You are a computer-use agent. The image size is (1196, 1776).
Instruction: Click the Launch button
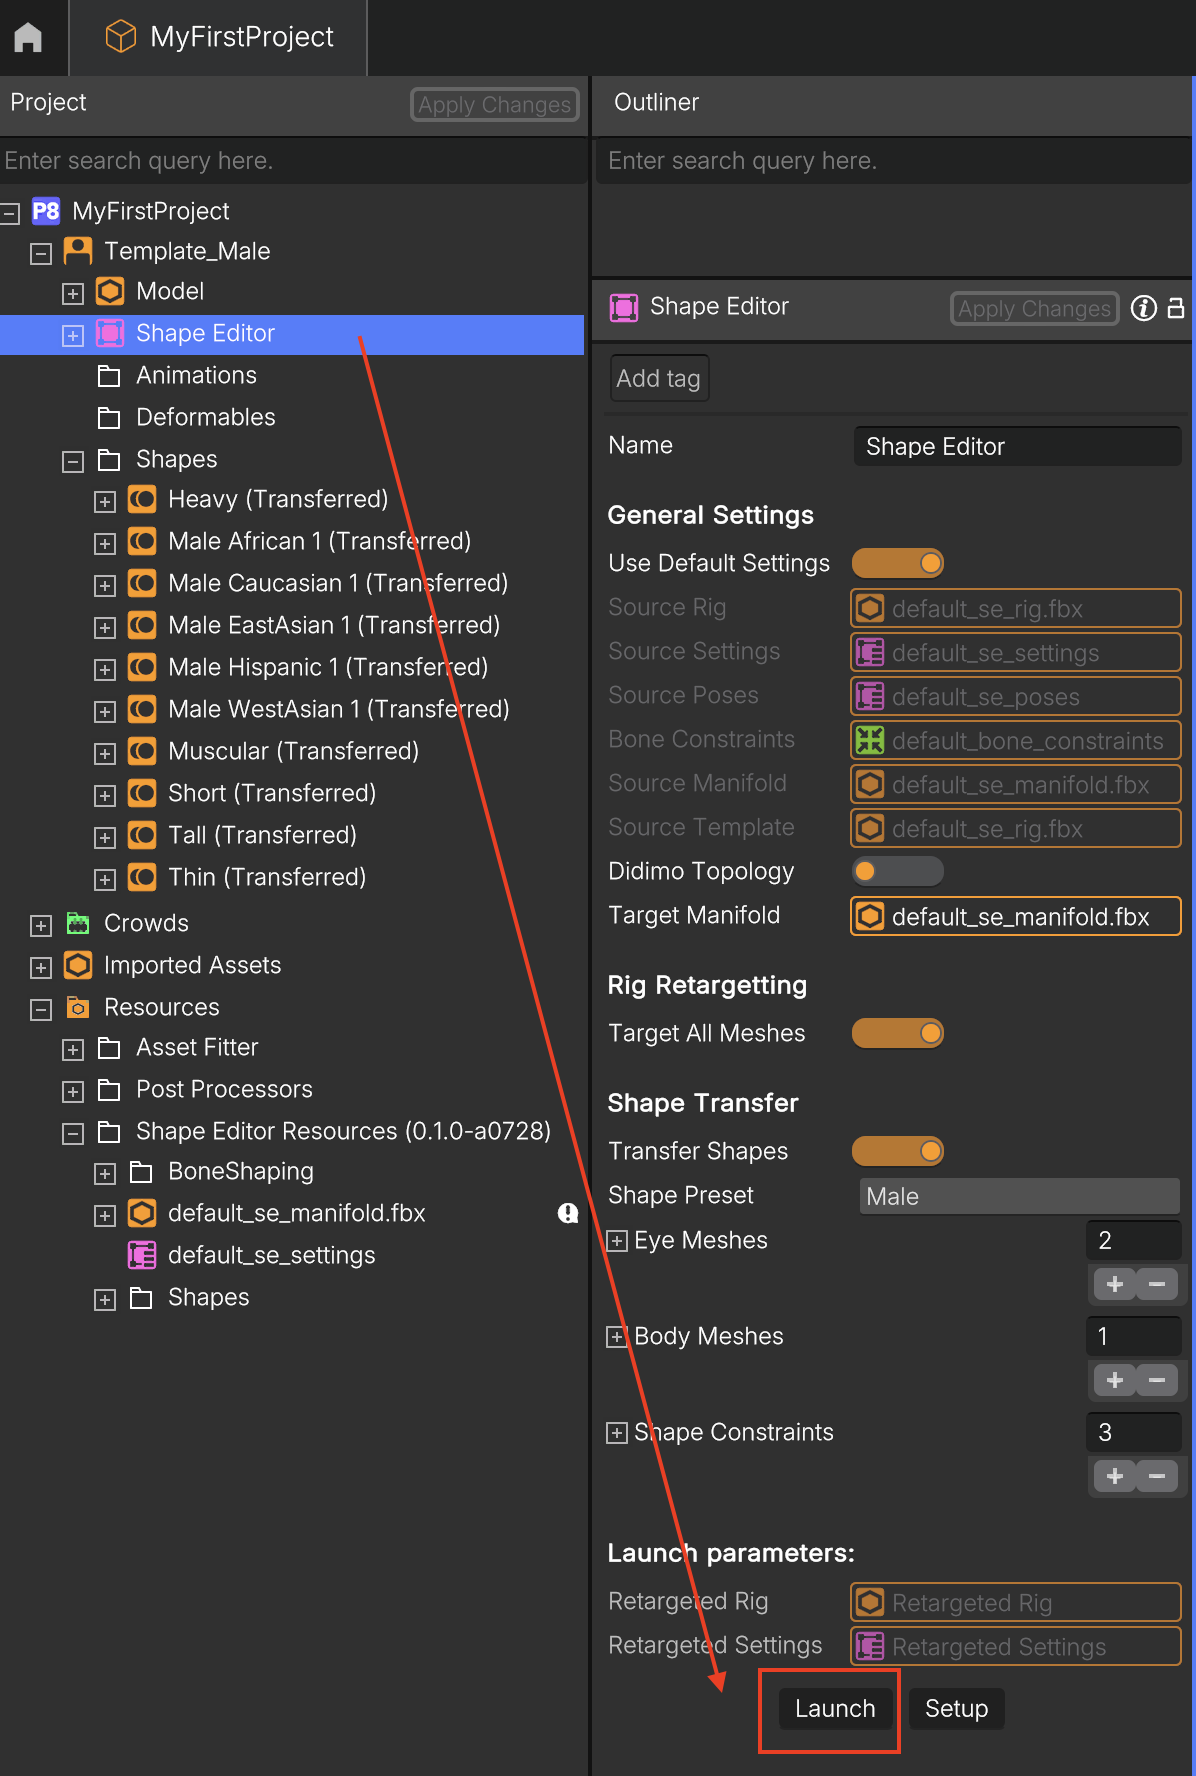click(x=835, y=1708)
